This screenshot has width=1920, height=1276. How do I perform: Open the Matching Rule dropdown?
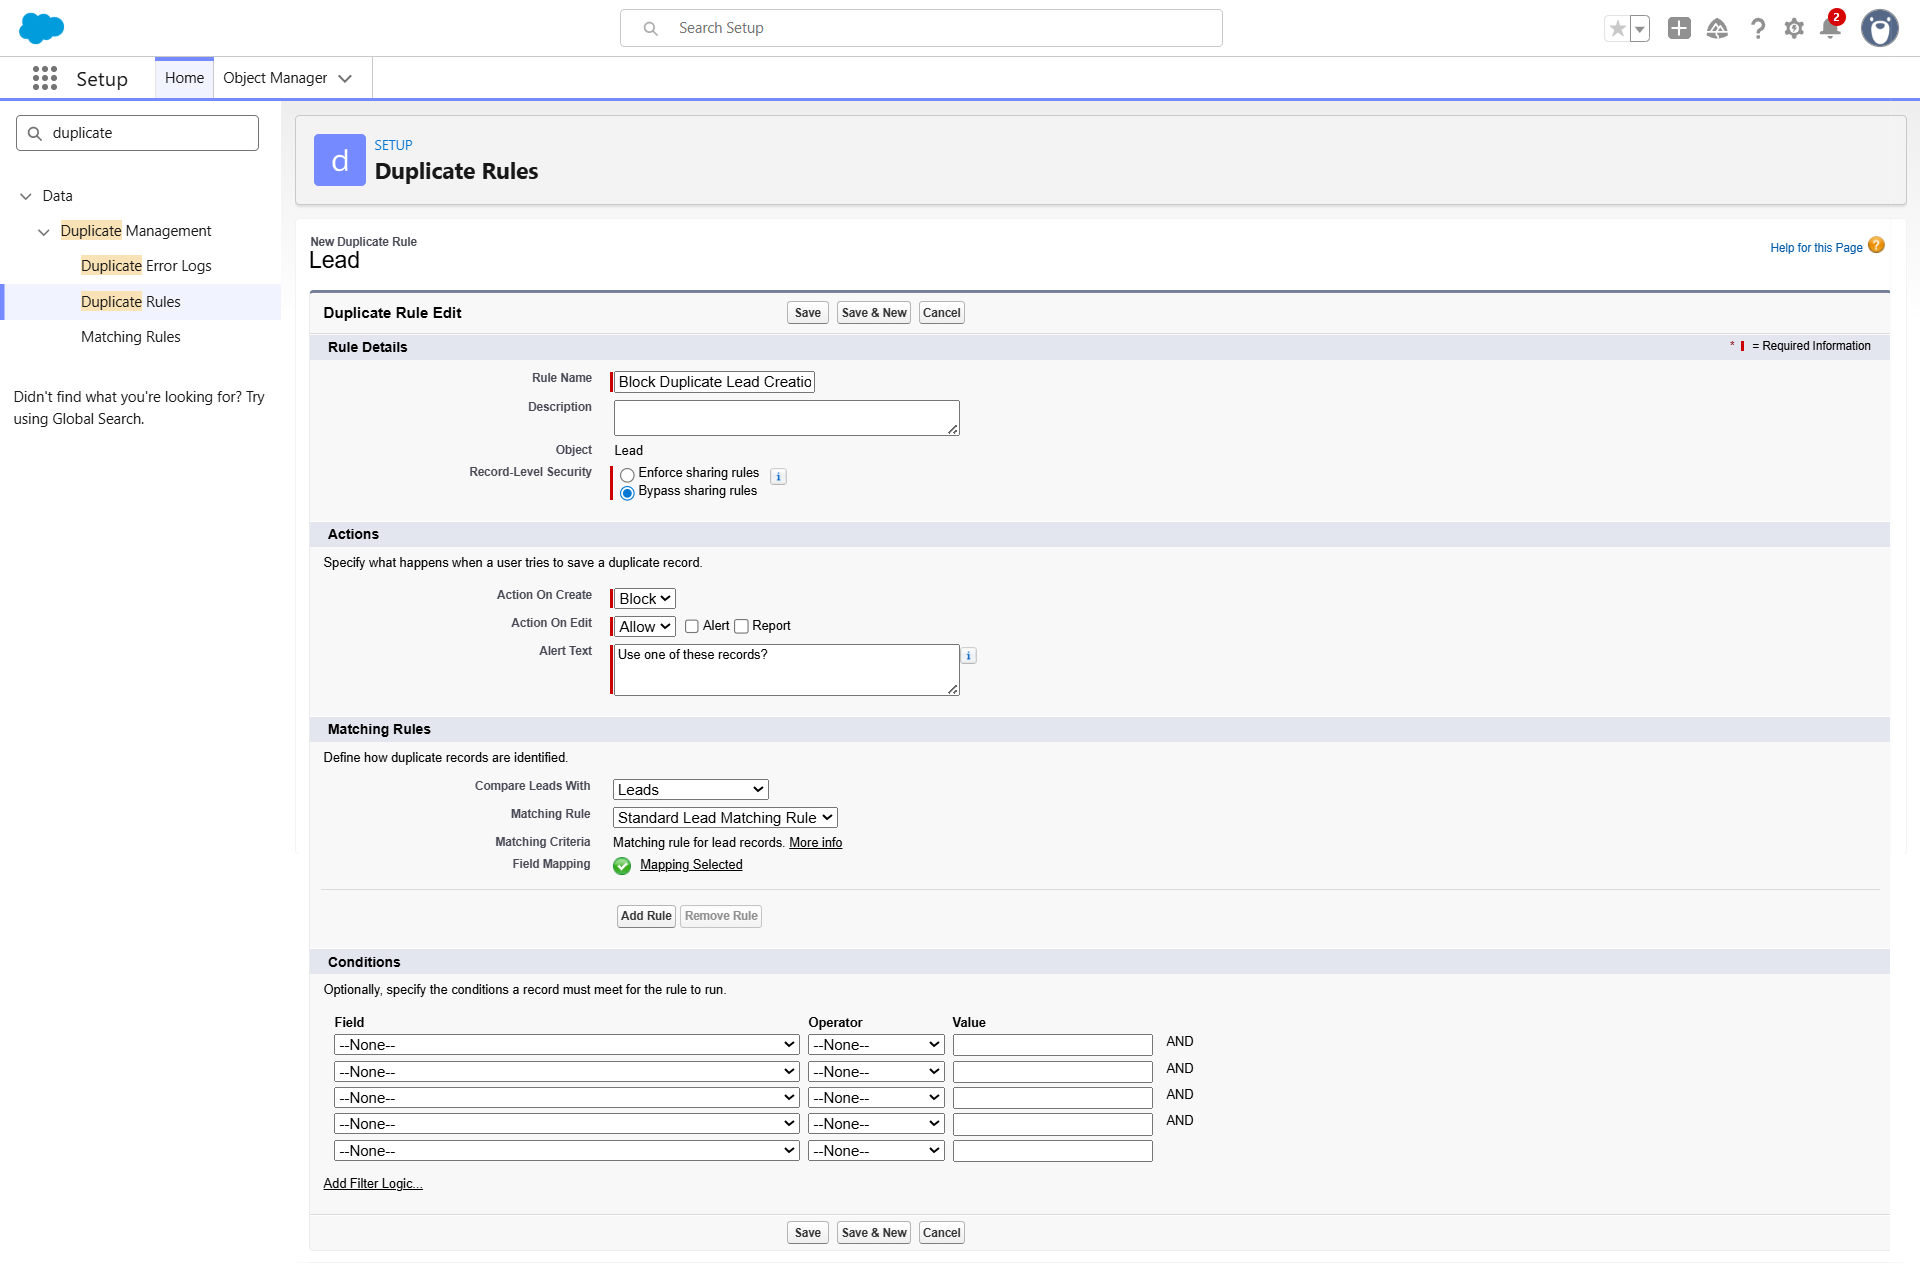point(725,818)
